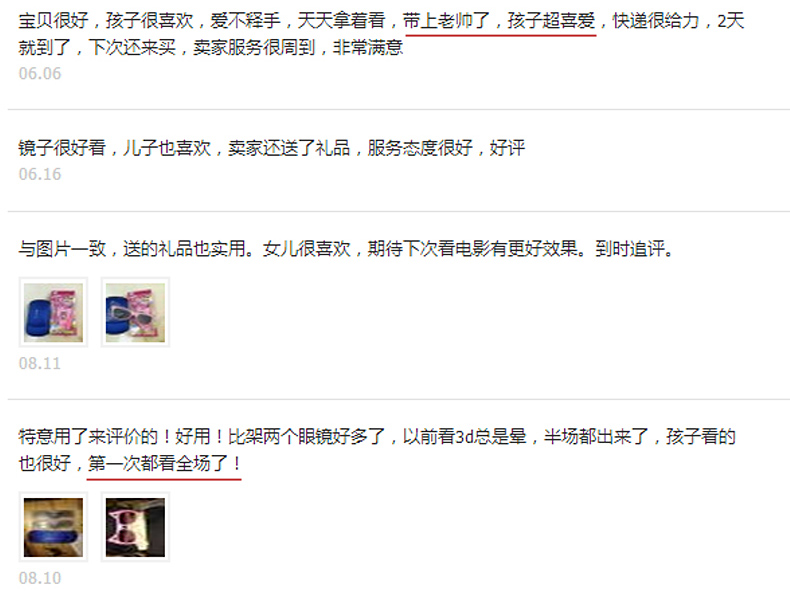The width and height of the screenshot is (790, 600).
Task: Click the review beginning 镜子很好看
Action: click(x=272, y=148)
